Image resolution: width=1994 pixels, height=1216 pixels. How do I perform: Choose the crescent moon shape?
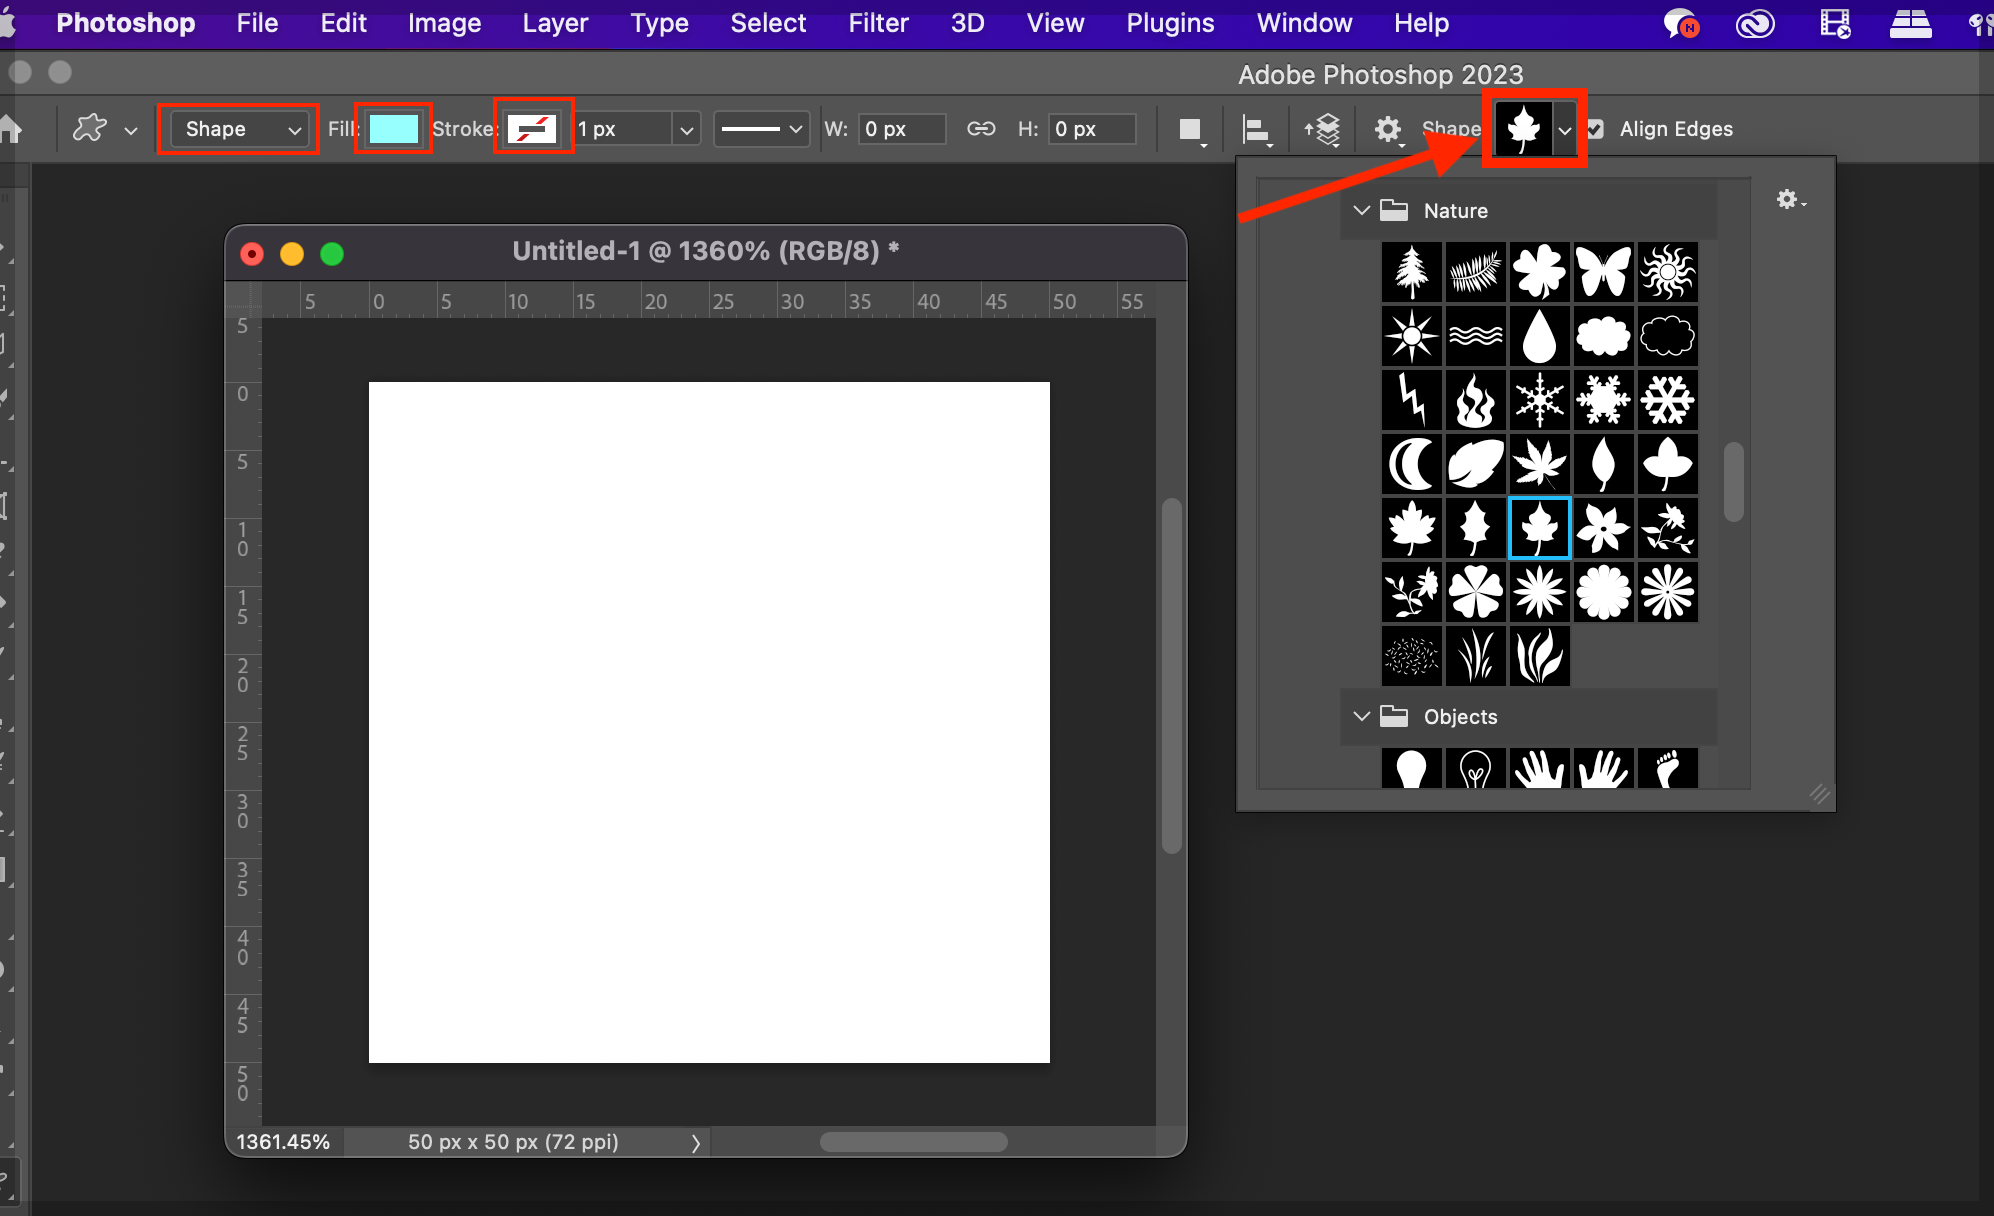coord(1411,464)
